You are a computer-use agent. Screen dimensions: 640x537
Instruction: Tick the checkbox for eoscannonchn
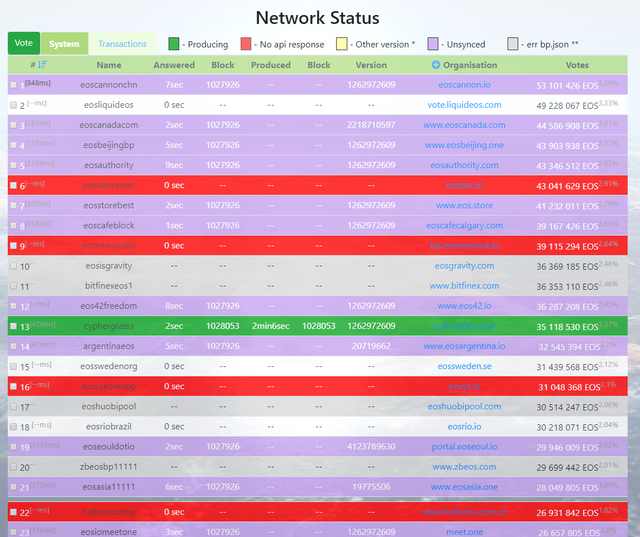pyautogui.click(x=13, y=85)
